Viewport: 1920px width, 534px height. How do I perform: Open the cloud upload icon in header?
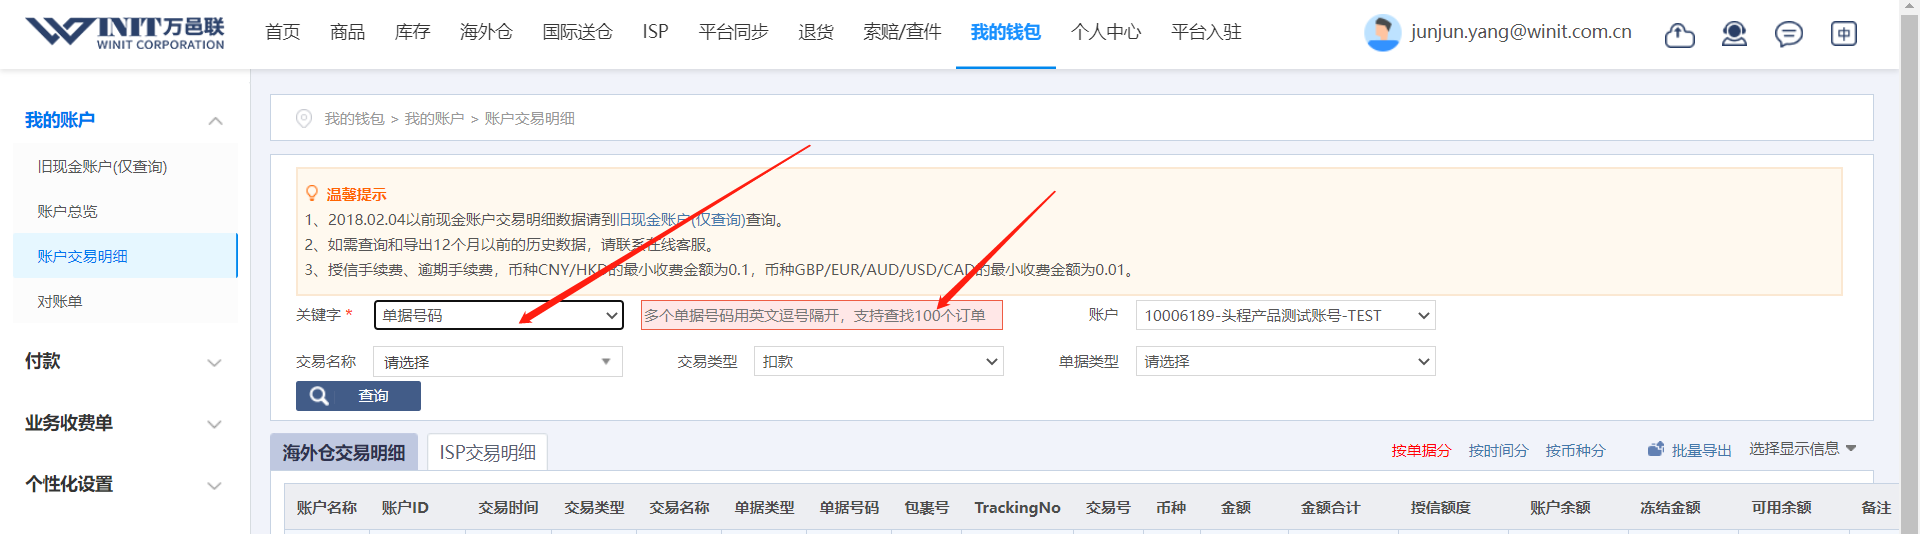tap(1679, 35)
